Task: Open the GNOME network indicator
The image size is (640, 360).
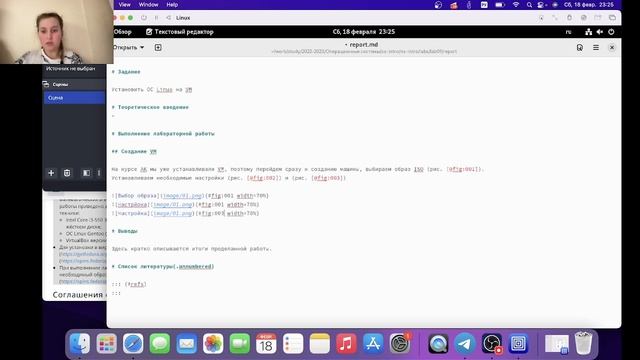Action: [588, 32]
